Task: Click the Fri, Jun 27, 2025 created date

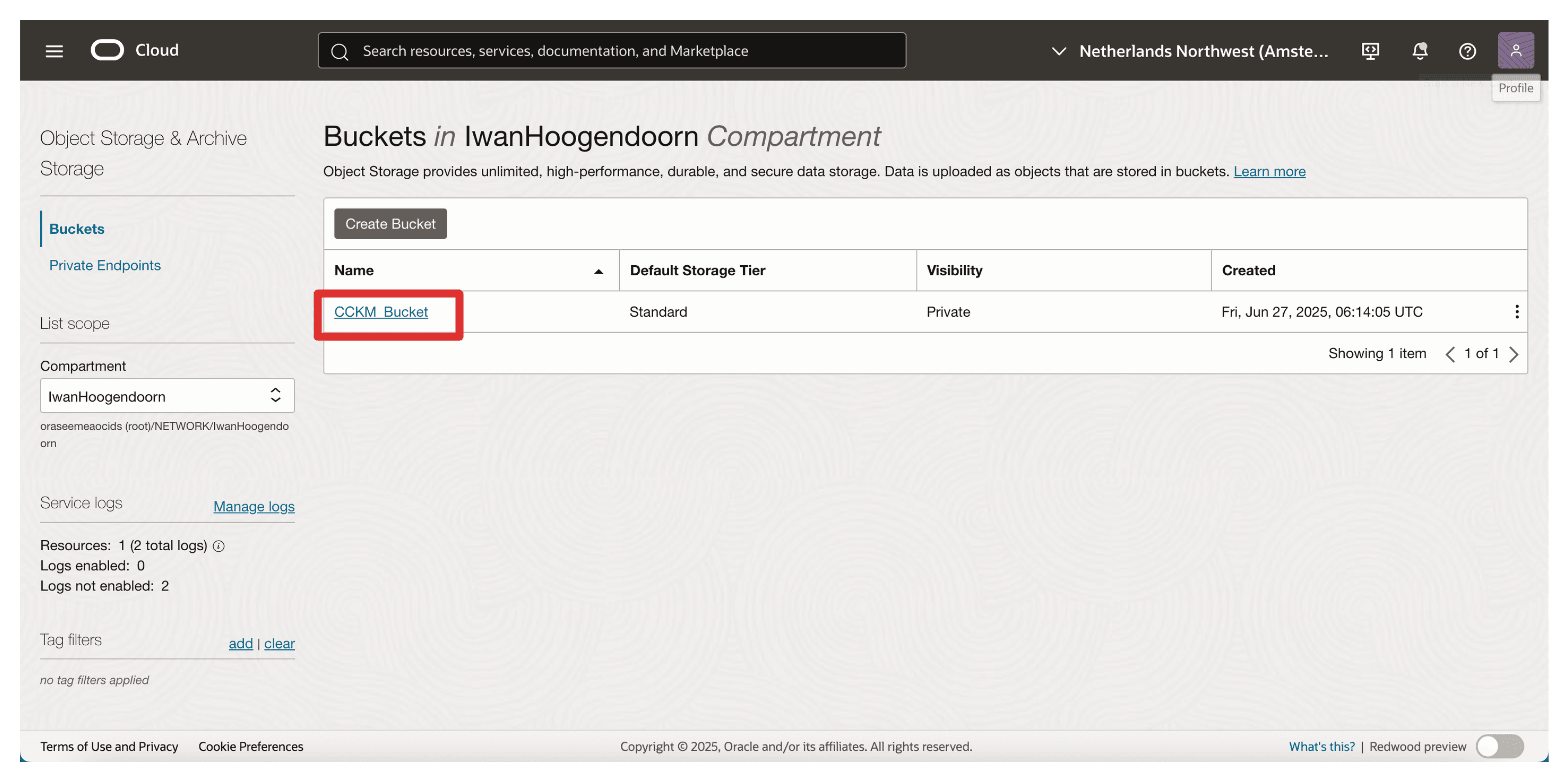Action: [1322, 312]
